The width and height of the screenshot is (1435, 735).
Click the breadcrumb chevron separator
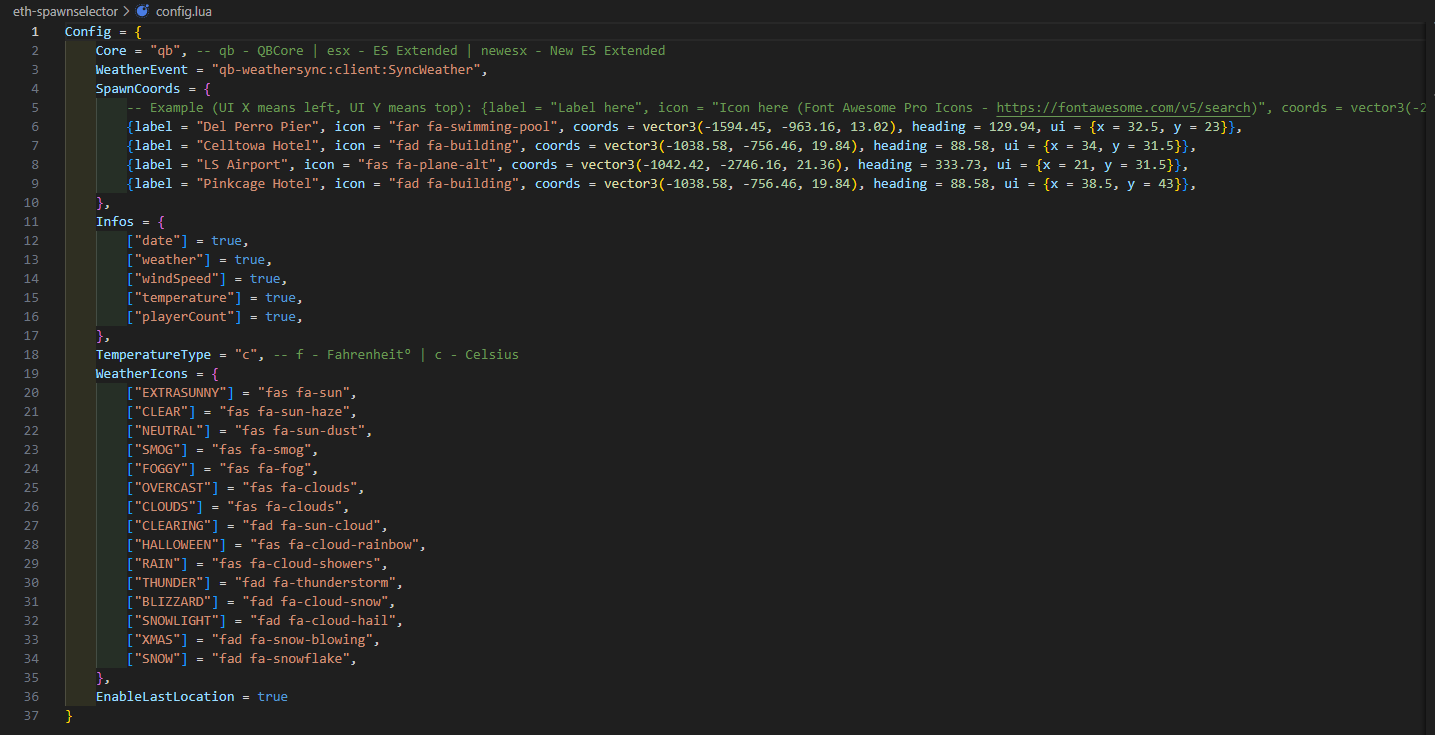coord(126,11)
